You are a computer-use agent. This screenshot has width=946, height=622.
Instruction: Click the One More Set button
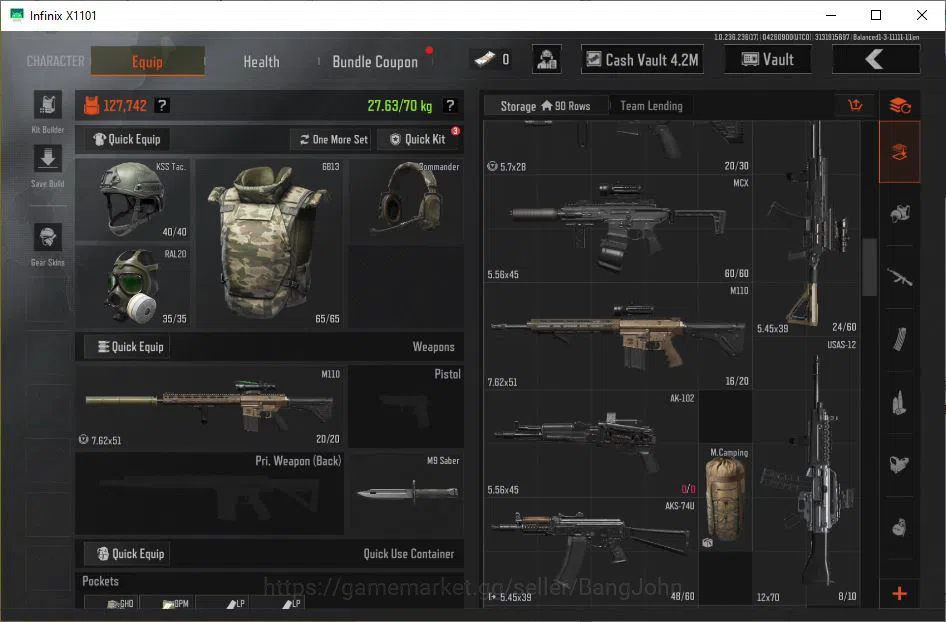(x=333, y=139)
